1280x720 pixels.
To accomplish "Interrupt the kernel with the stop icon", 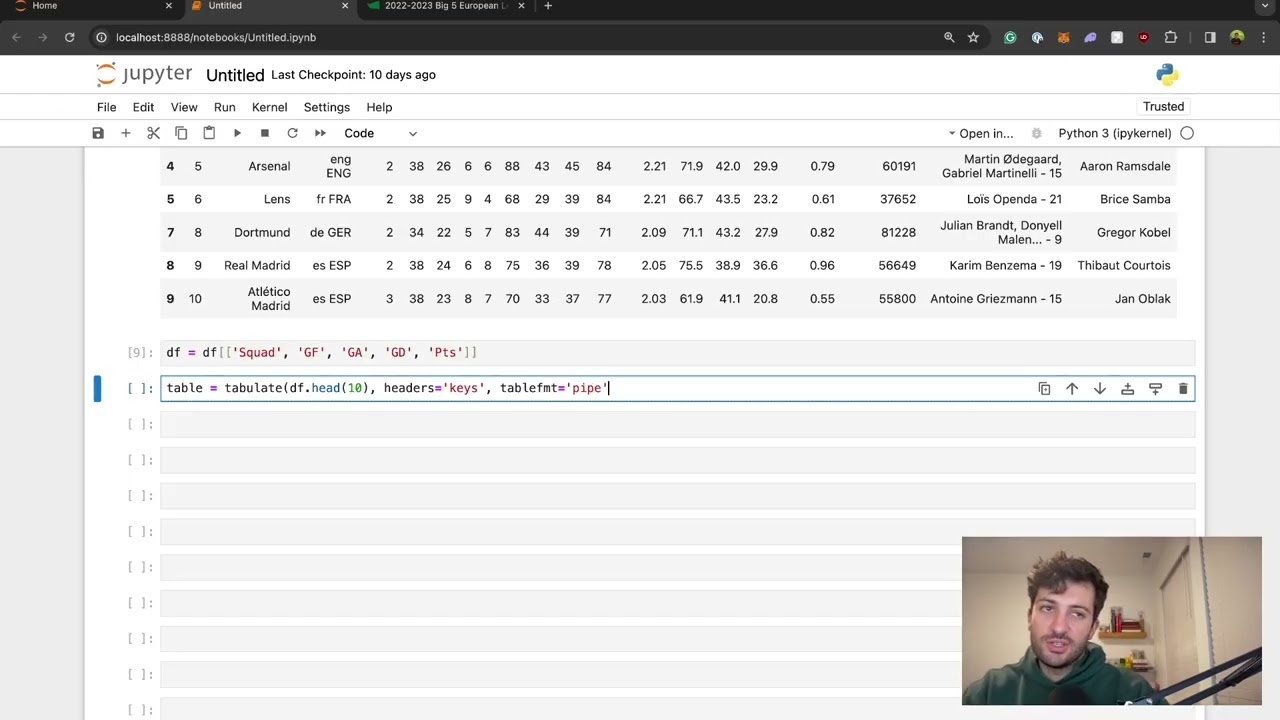I will coord(264,133).
